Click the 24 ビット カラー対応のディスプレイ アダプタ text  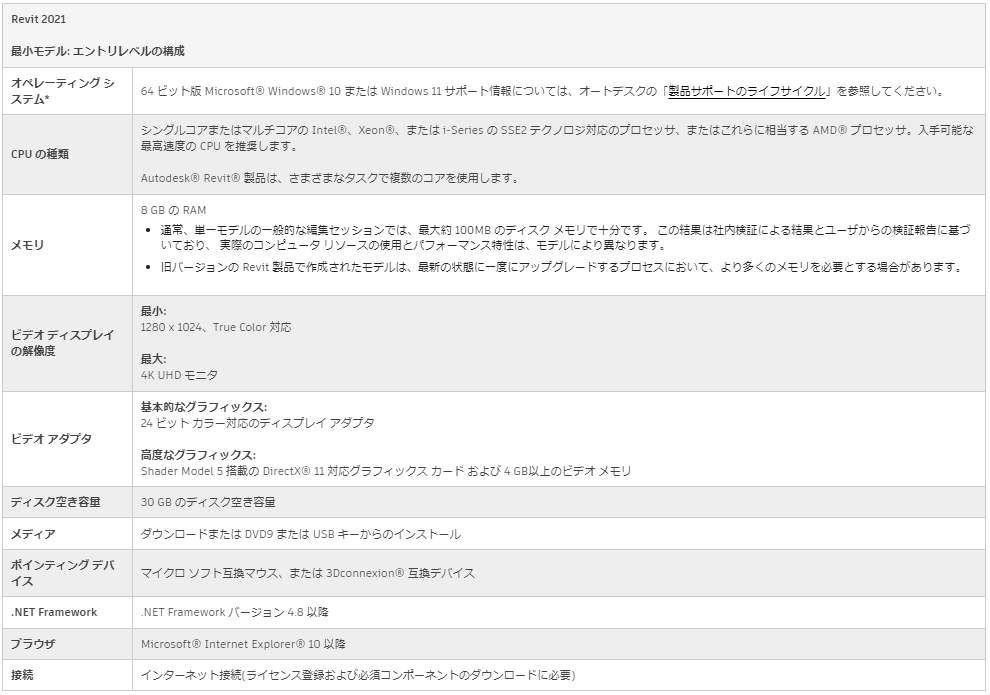[x=258, y=423]
